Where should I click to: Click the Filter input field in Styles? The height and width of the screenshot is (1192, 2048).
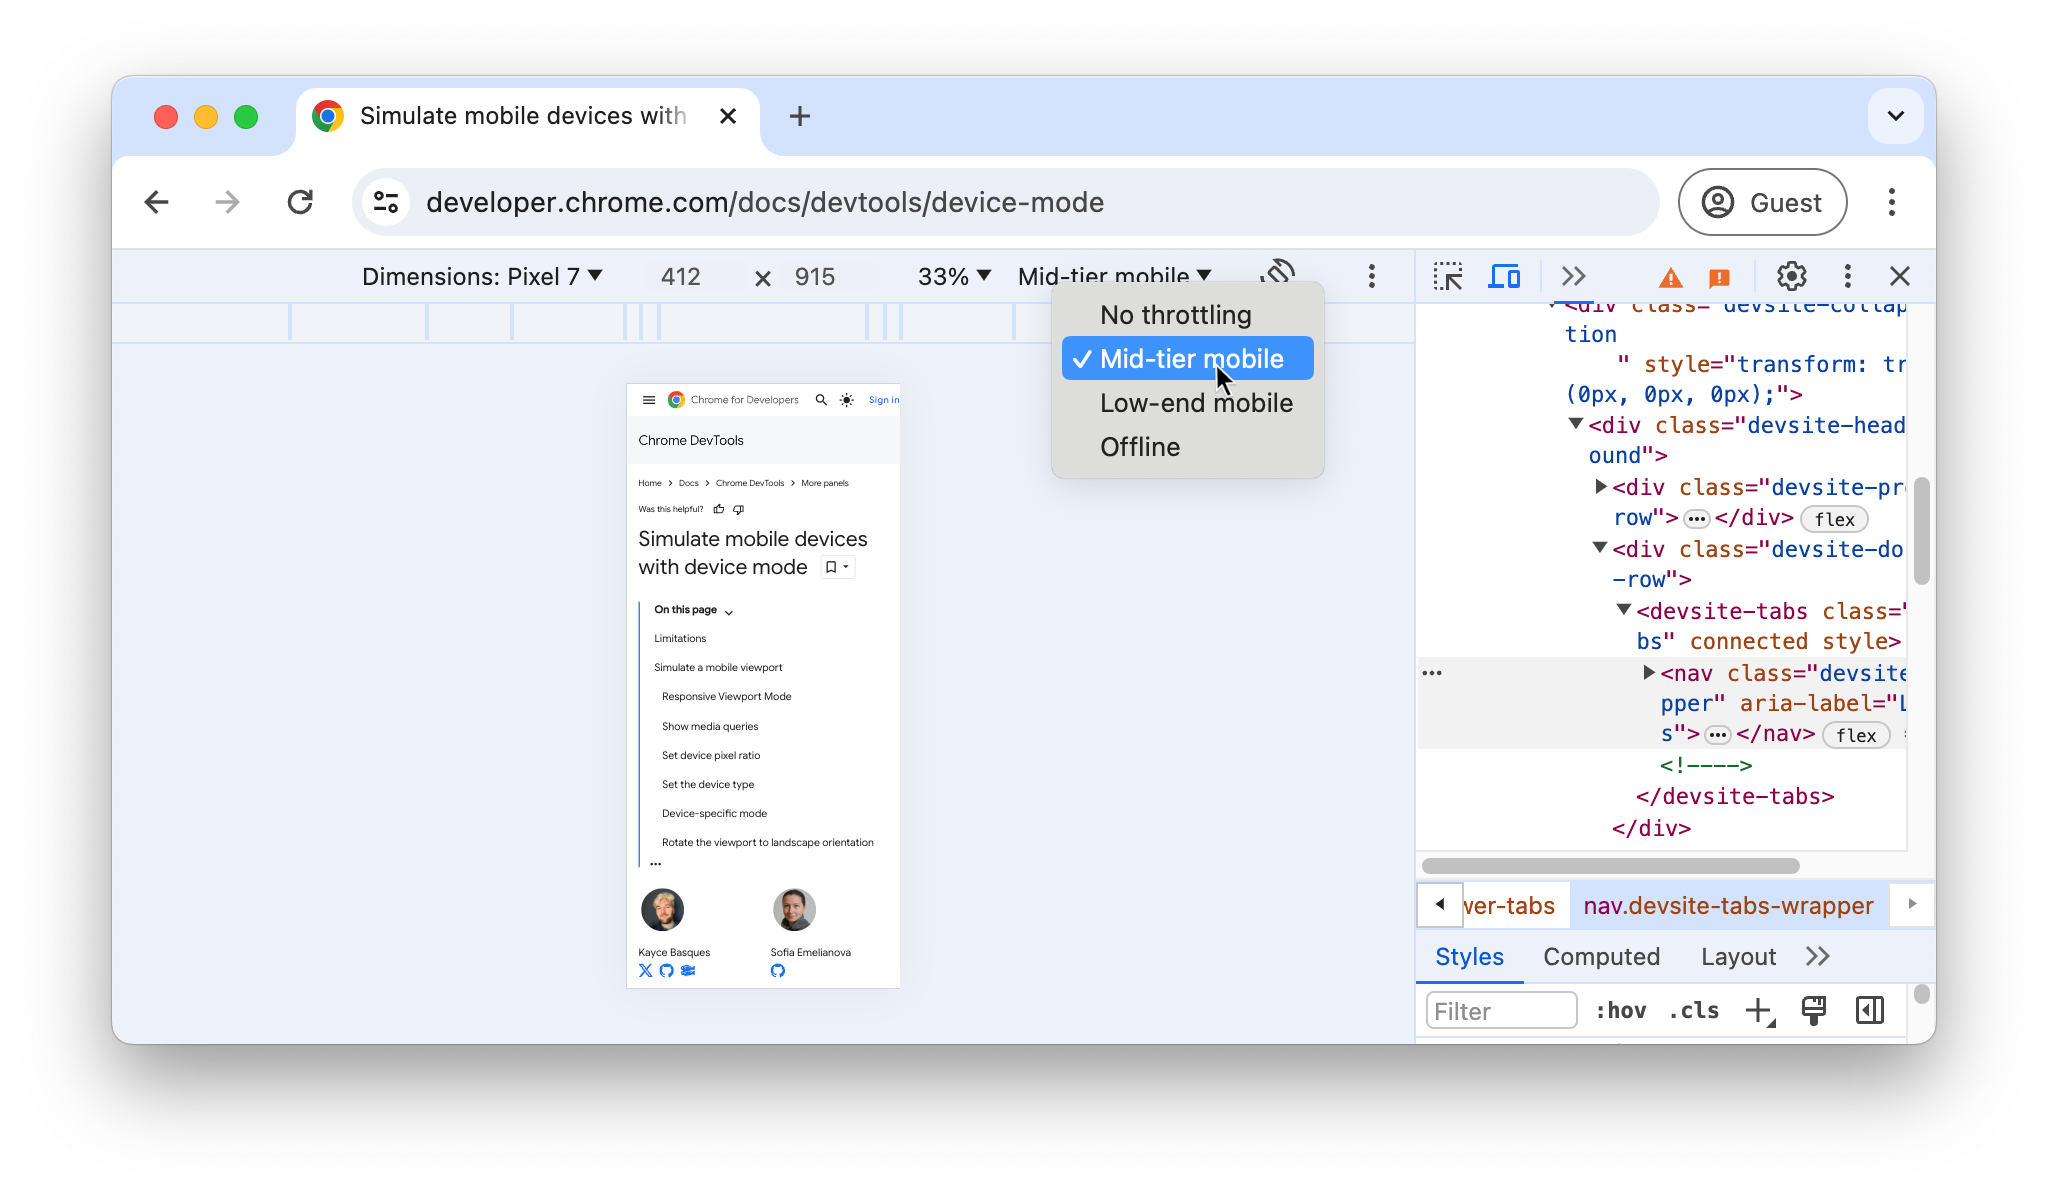point(1501,1010)
